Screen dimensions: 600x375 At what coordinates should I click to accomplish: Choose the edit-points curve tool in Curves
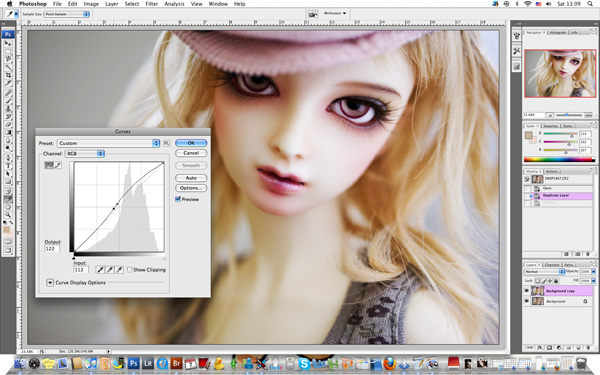(x=49, y=165)
